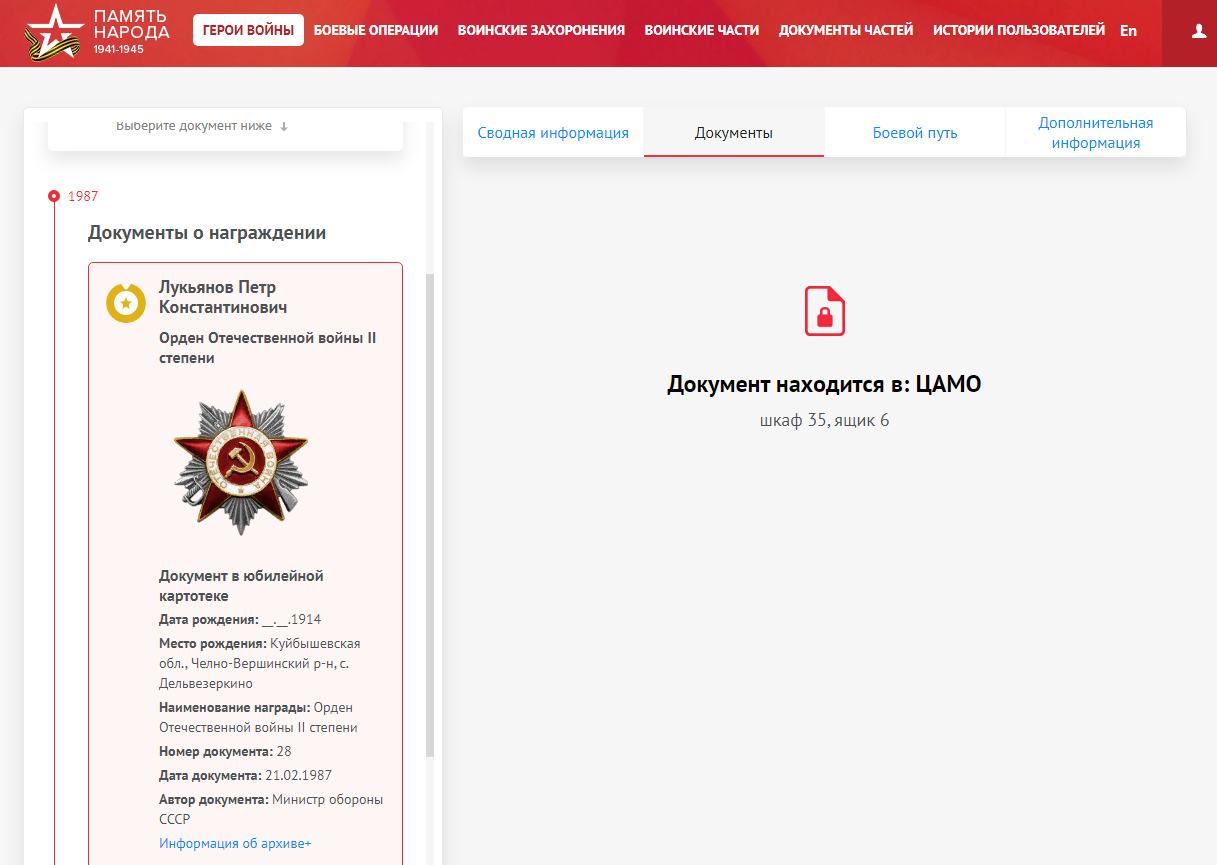Go to Воинские захоронения

pos(541,30)
